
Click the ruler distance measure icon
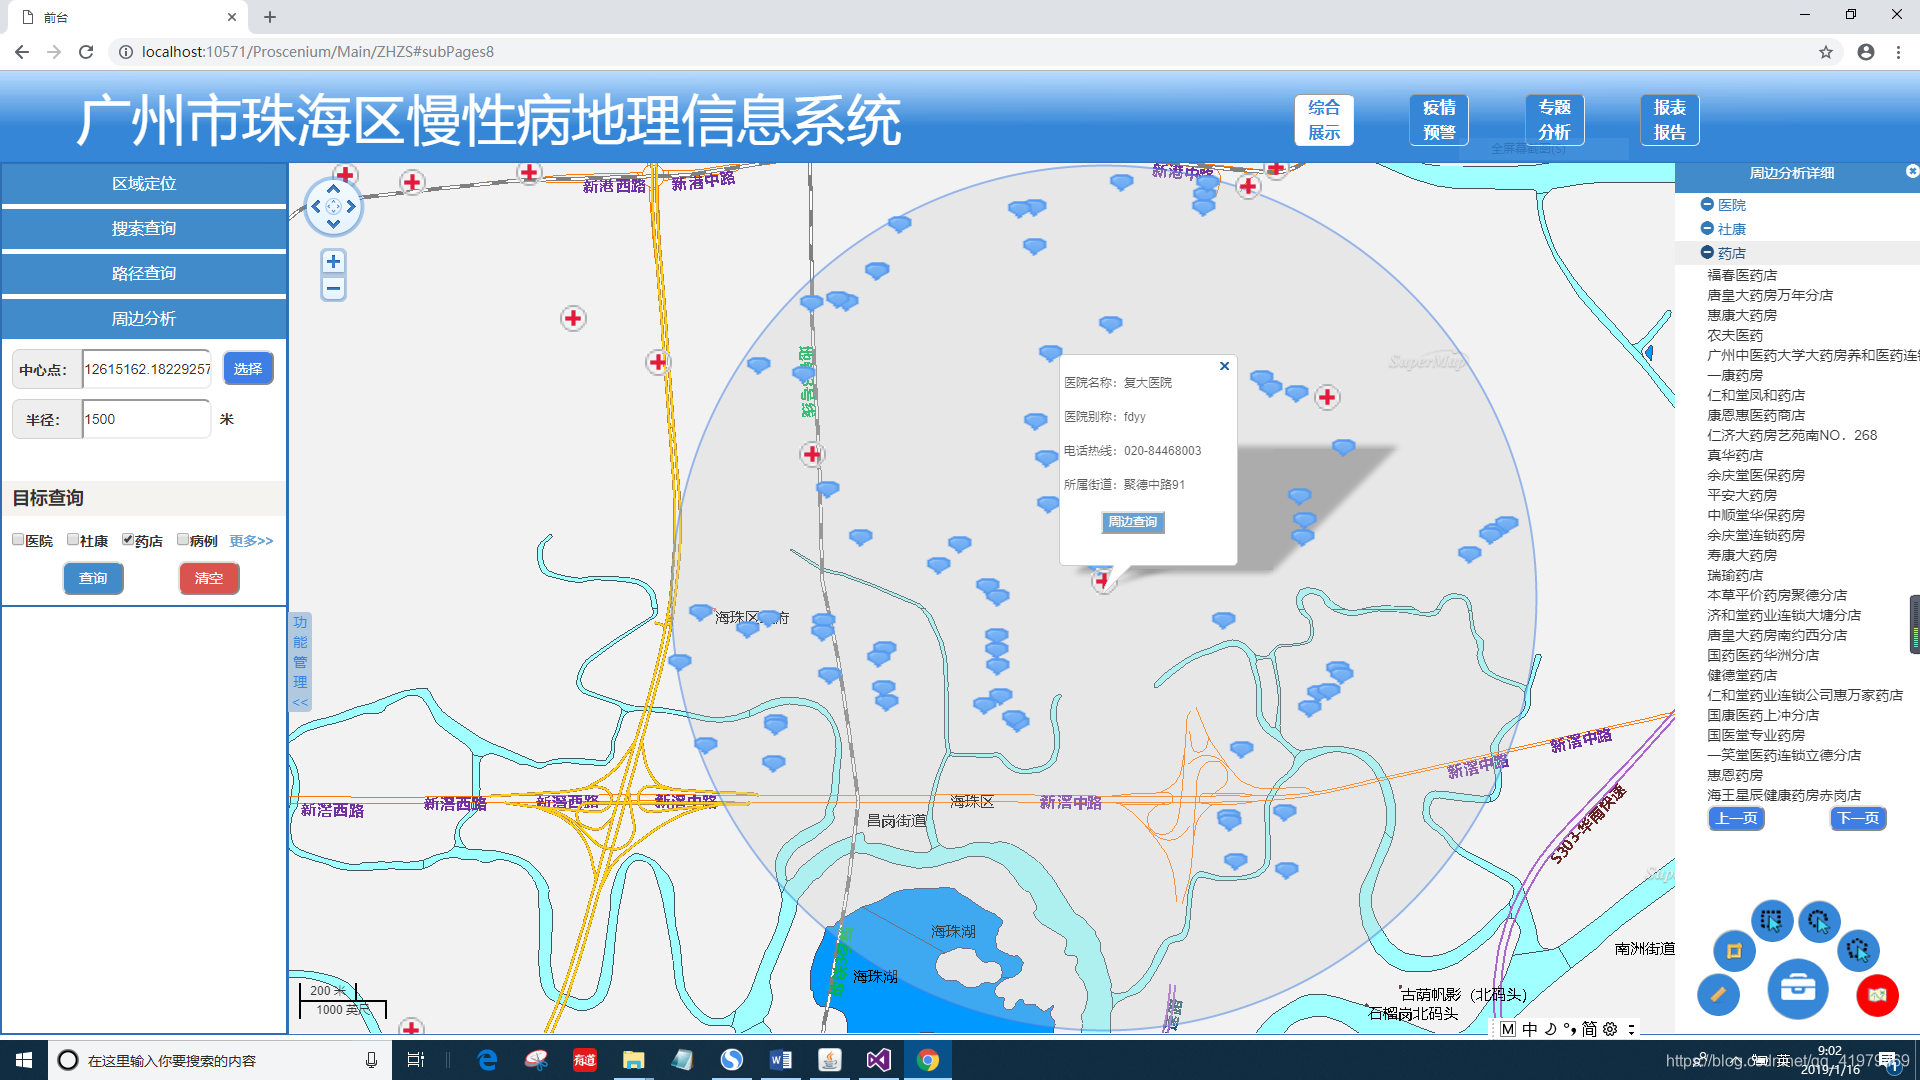point(1718,994)
